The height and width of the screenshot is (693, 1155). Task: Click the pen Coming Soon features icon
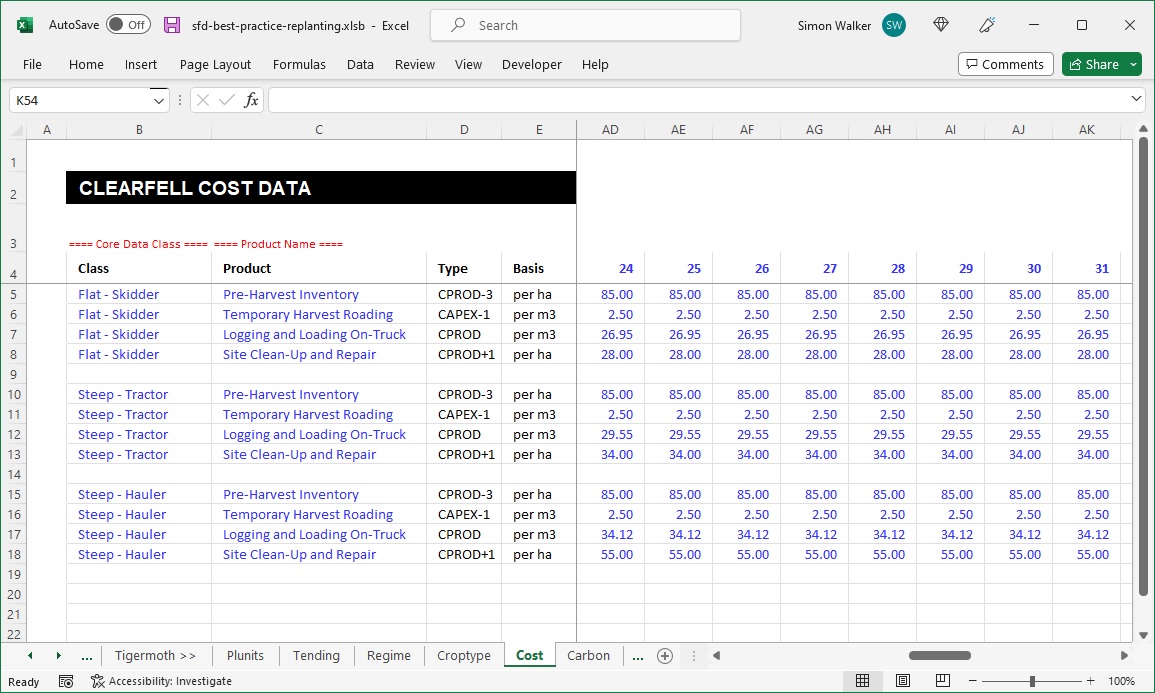[x=987, y=25]
